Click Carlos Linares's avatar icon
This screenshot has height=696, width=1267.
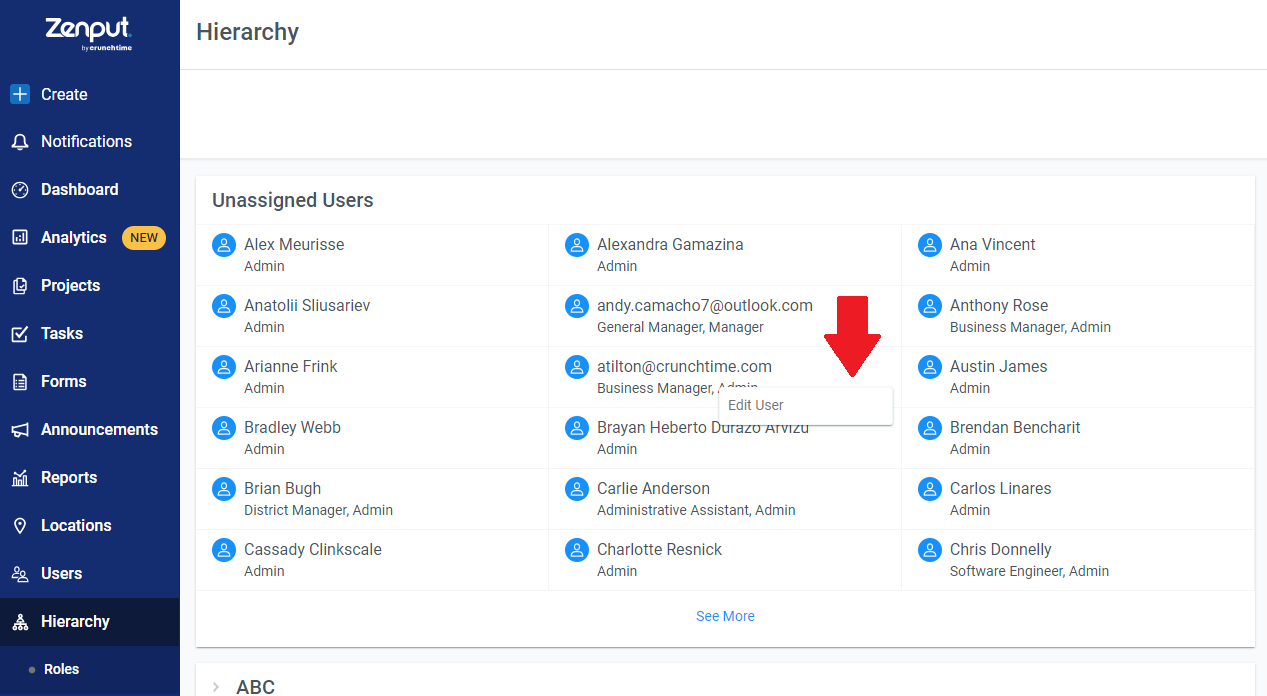pos(930,489)
